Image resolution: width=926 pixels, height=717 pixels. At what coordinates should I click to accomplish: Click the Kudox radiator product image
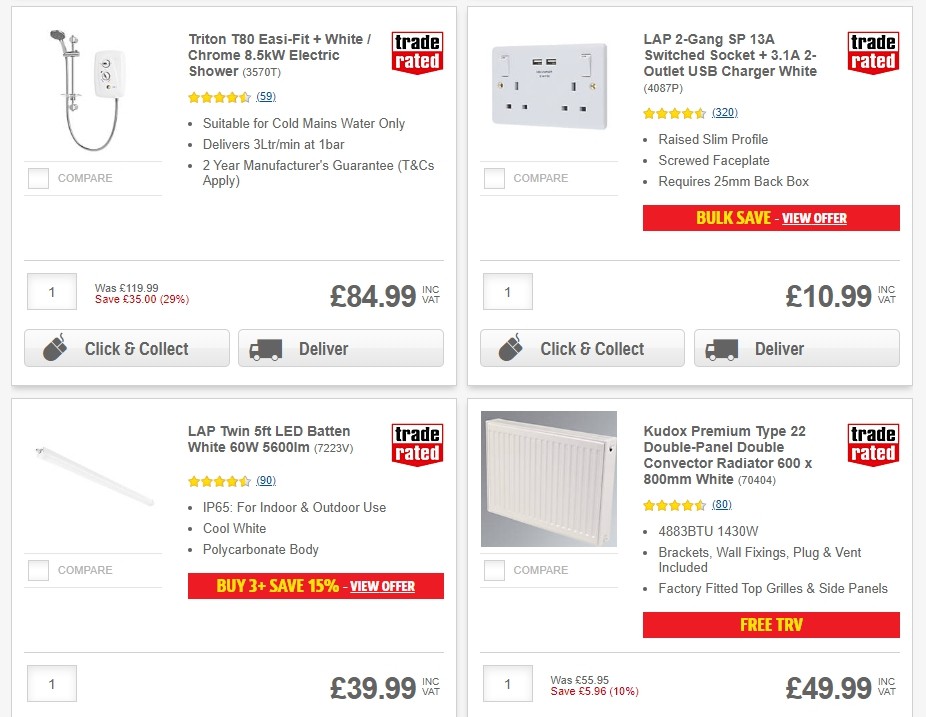[x=549, y=477]
